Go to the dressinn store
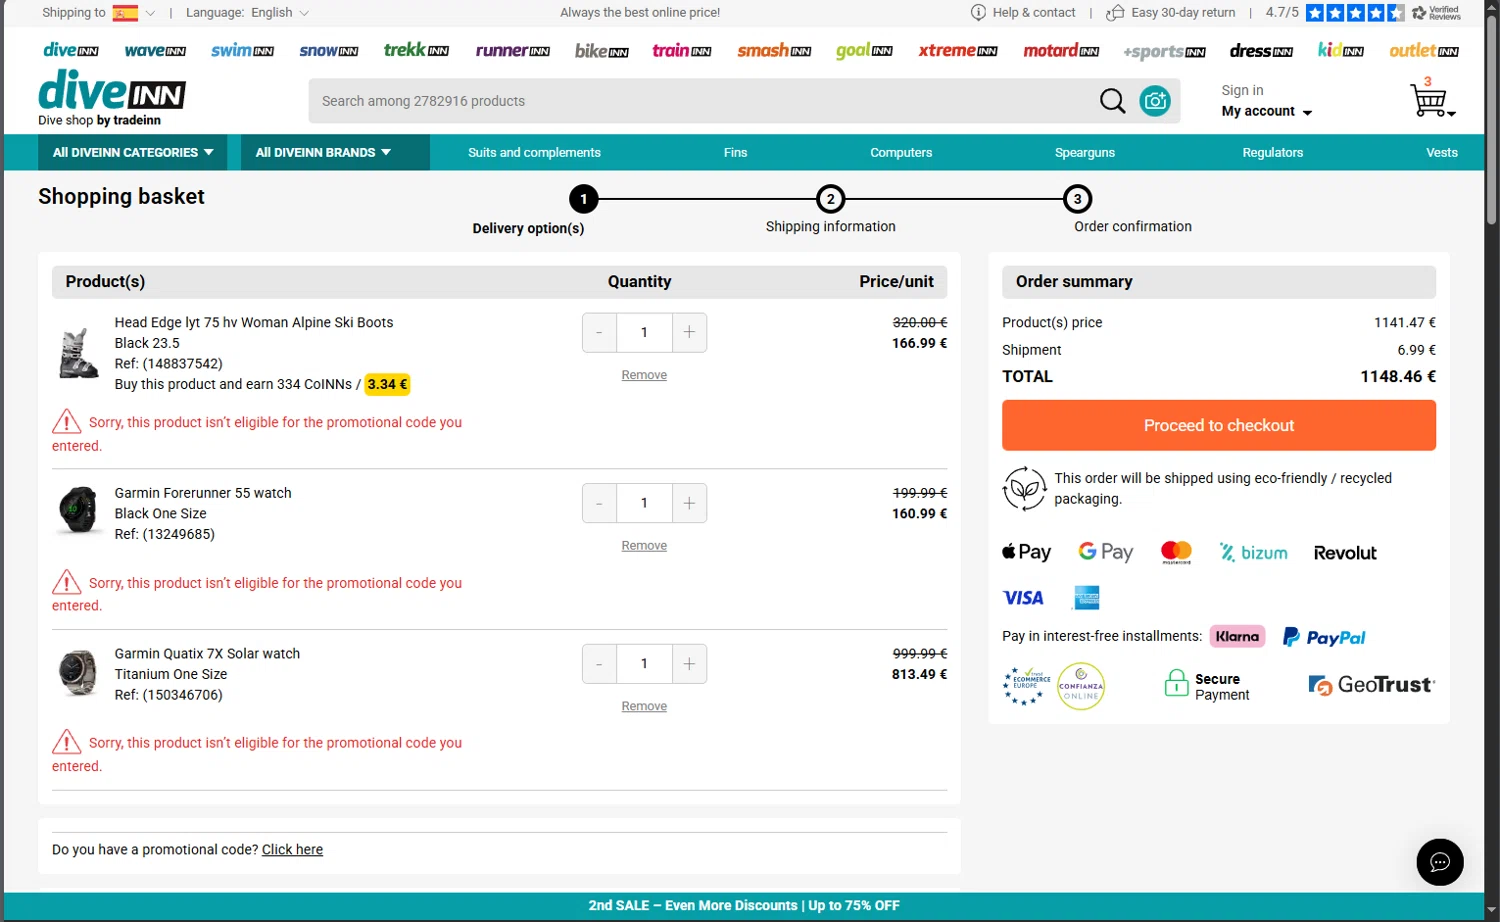 pos(1261,50)
